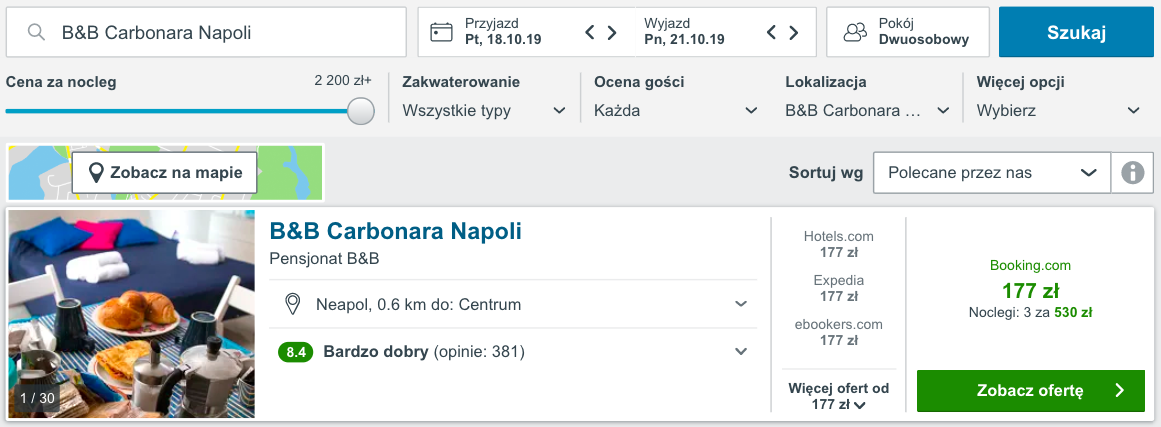The image size is (1161, 427).
Task: Click the sorting info icon
Action: [1132, 173]
